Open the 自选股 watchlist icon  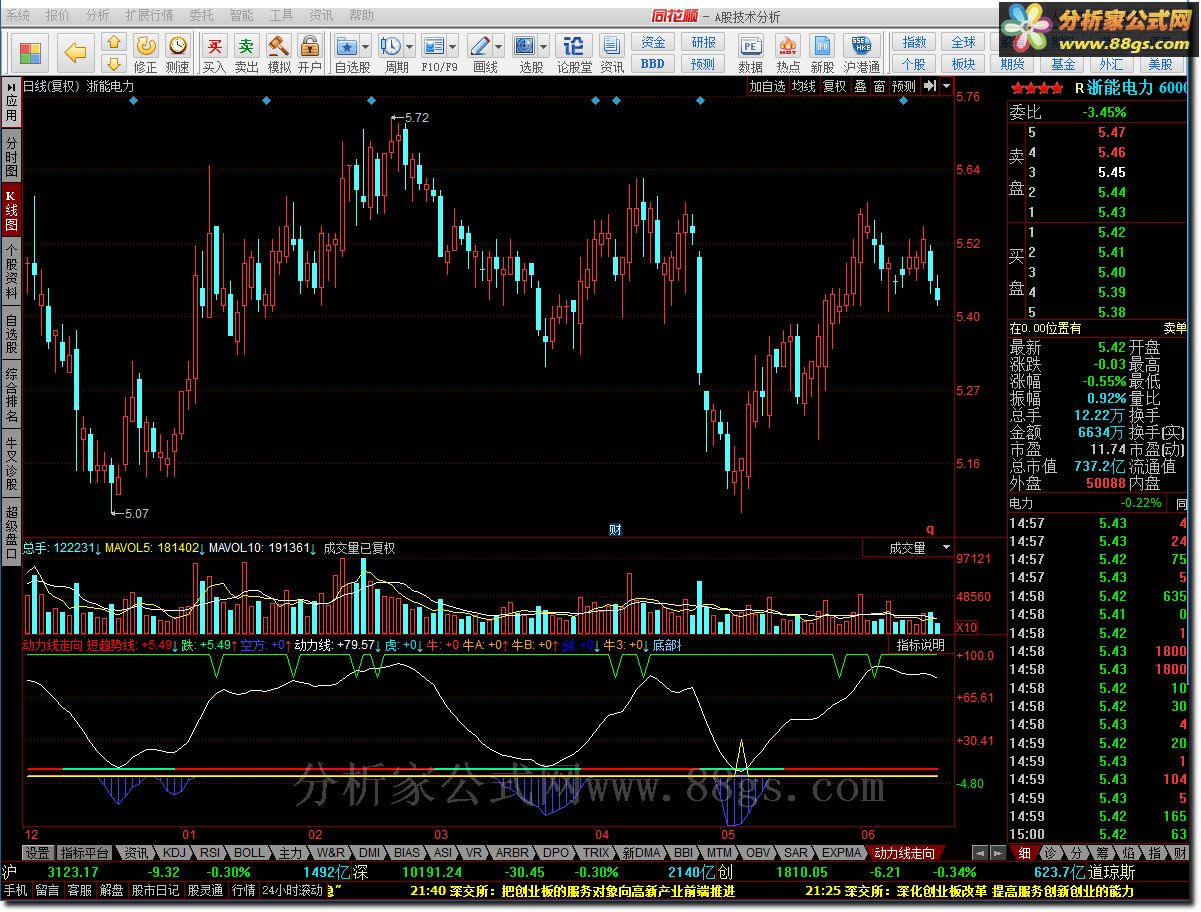coord(347,46)
